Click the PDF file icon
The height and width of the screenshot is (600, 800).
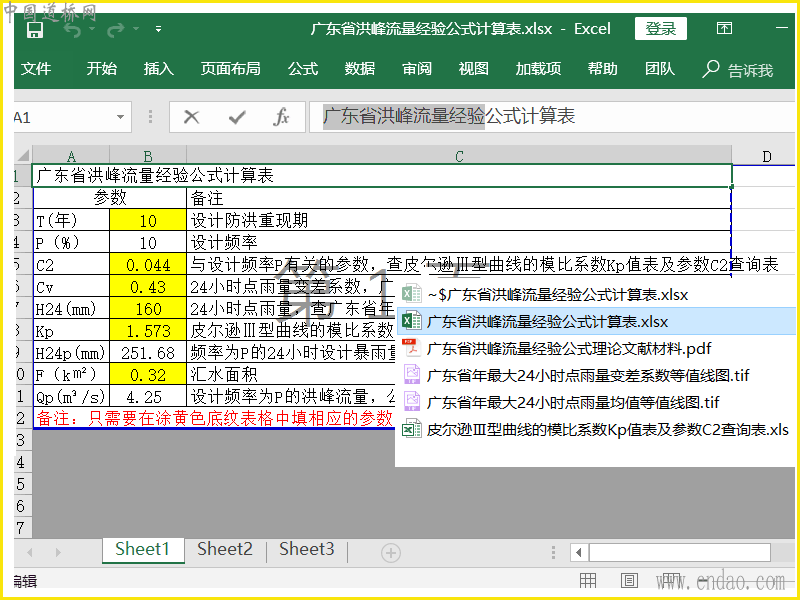coord(411,348)
